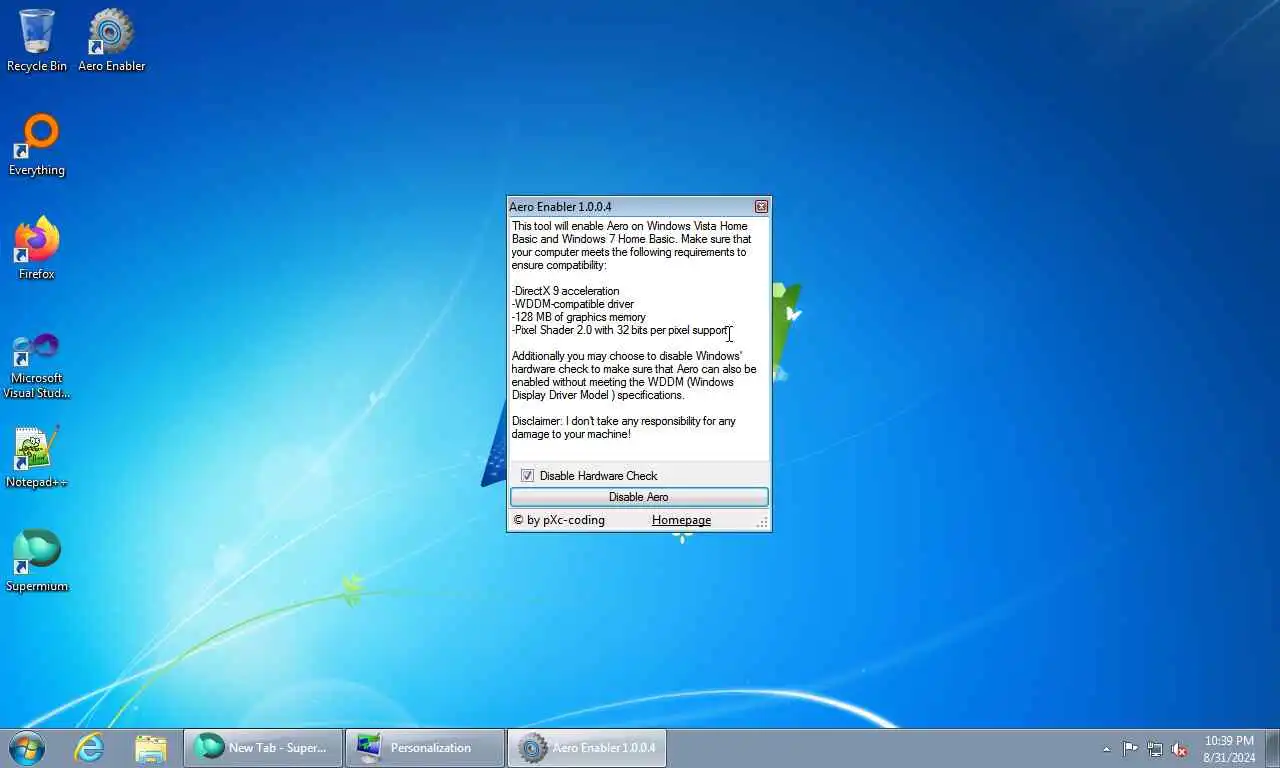Select the Firefox desktop shortcut
Viewport: 1280px width, 768px height.
[37, 248]
